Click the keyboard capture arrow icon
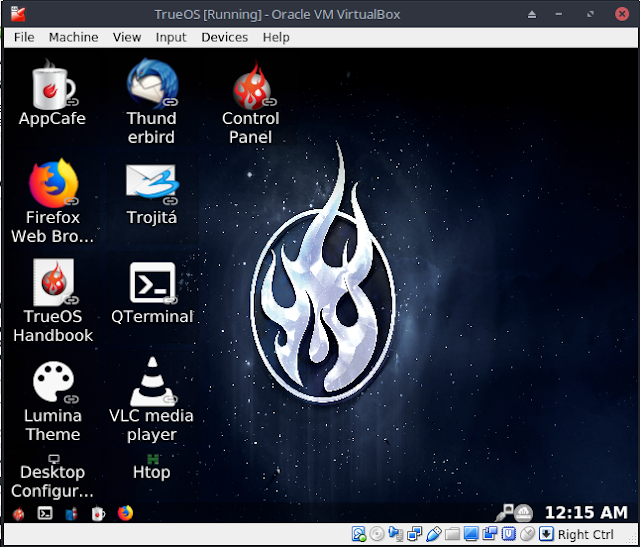 pos(546,534)
